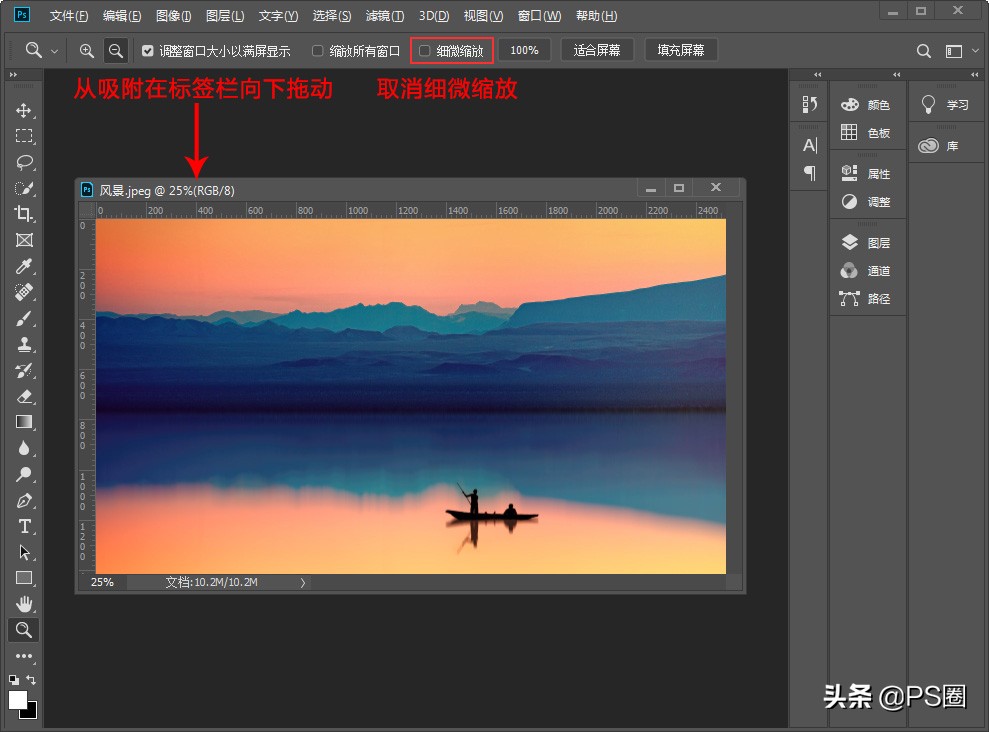
Task: Click the 适合屏幕 button
Action: coord(597,50)
